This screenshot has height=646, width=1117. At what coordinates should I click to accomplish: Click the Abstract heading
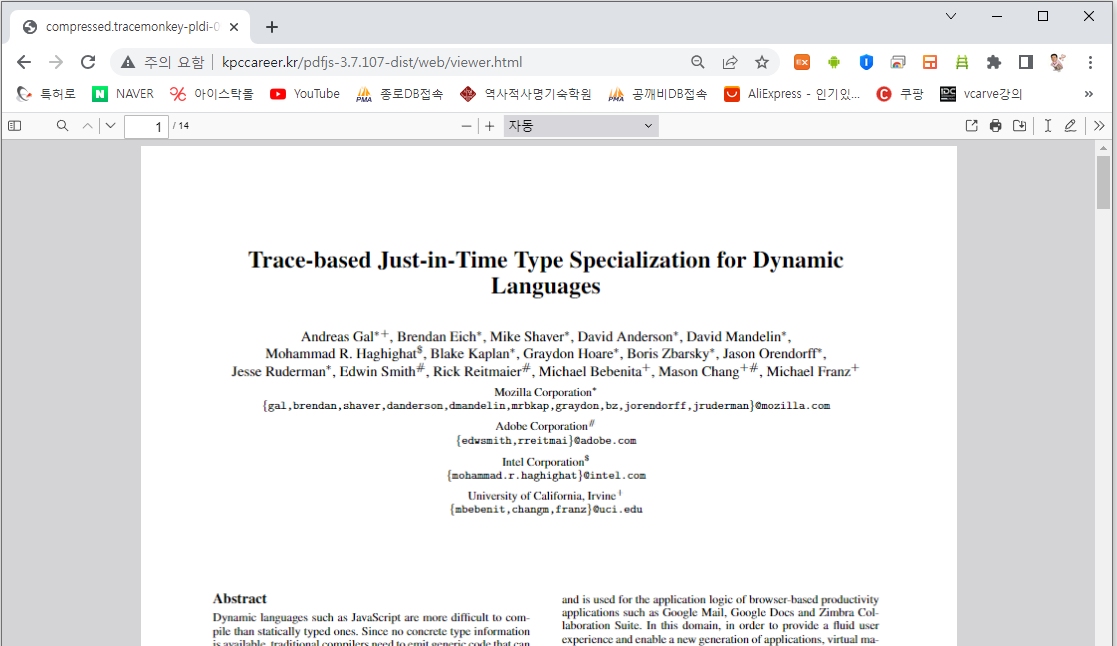[239, 599]
